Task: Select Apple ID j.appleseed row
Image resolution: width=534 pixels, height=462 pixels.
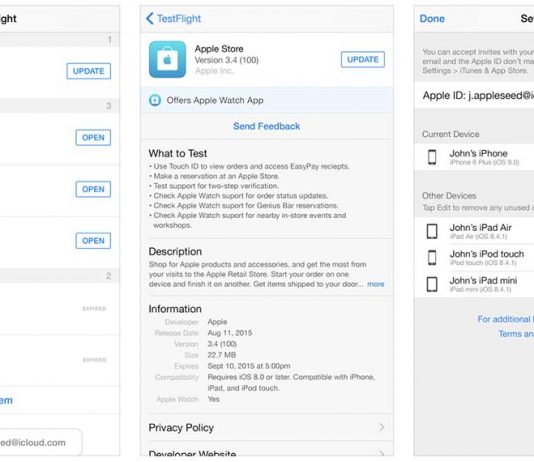Action: 474,95
